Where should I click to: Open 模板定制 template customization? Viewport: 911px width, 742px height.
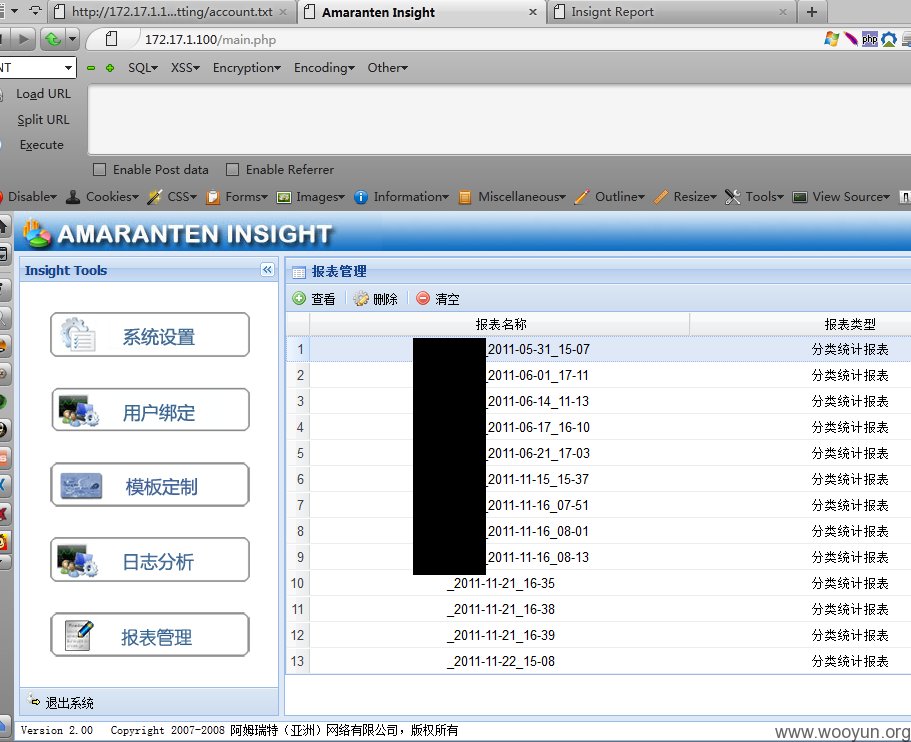[x=150, y=485]
